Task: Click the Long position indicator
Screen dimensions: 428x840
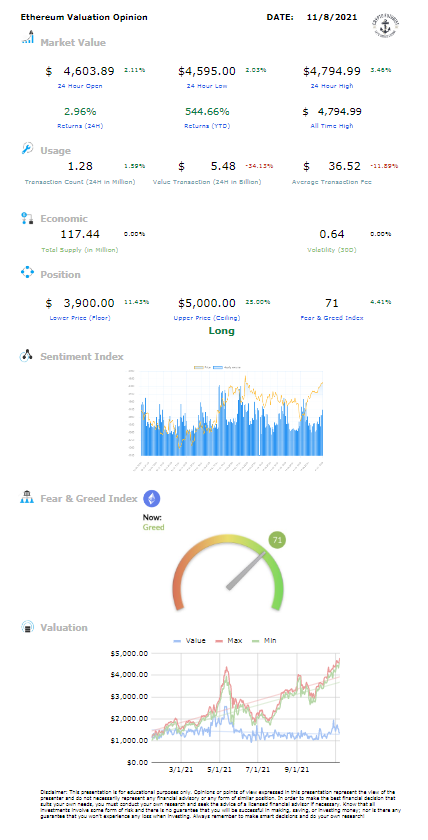Action: click(x=221, y=331)
